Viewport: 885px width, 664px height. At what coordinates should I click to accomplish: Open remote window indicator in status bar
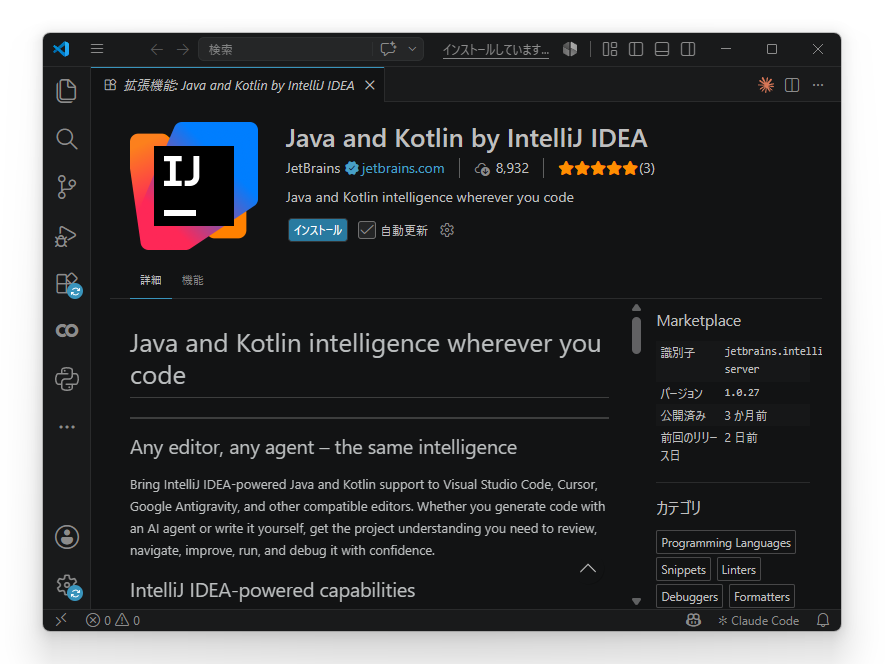(x=61, y=620)
